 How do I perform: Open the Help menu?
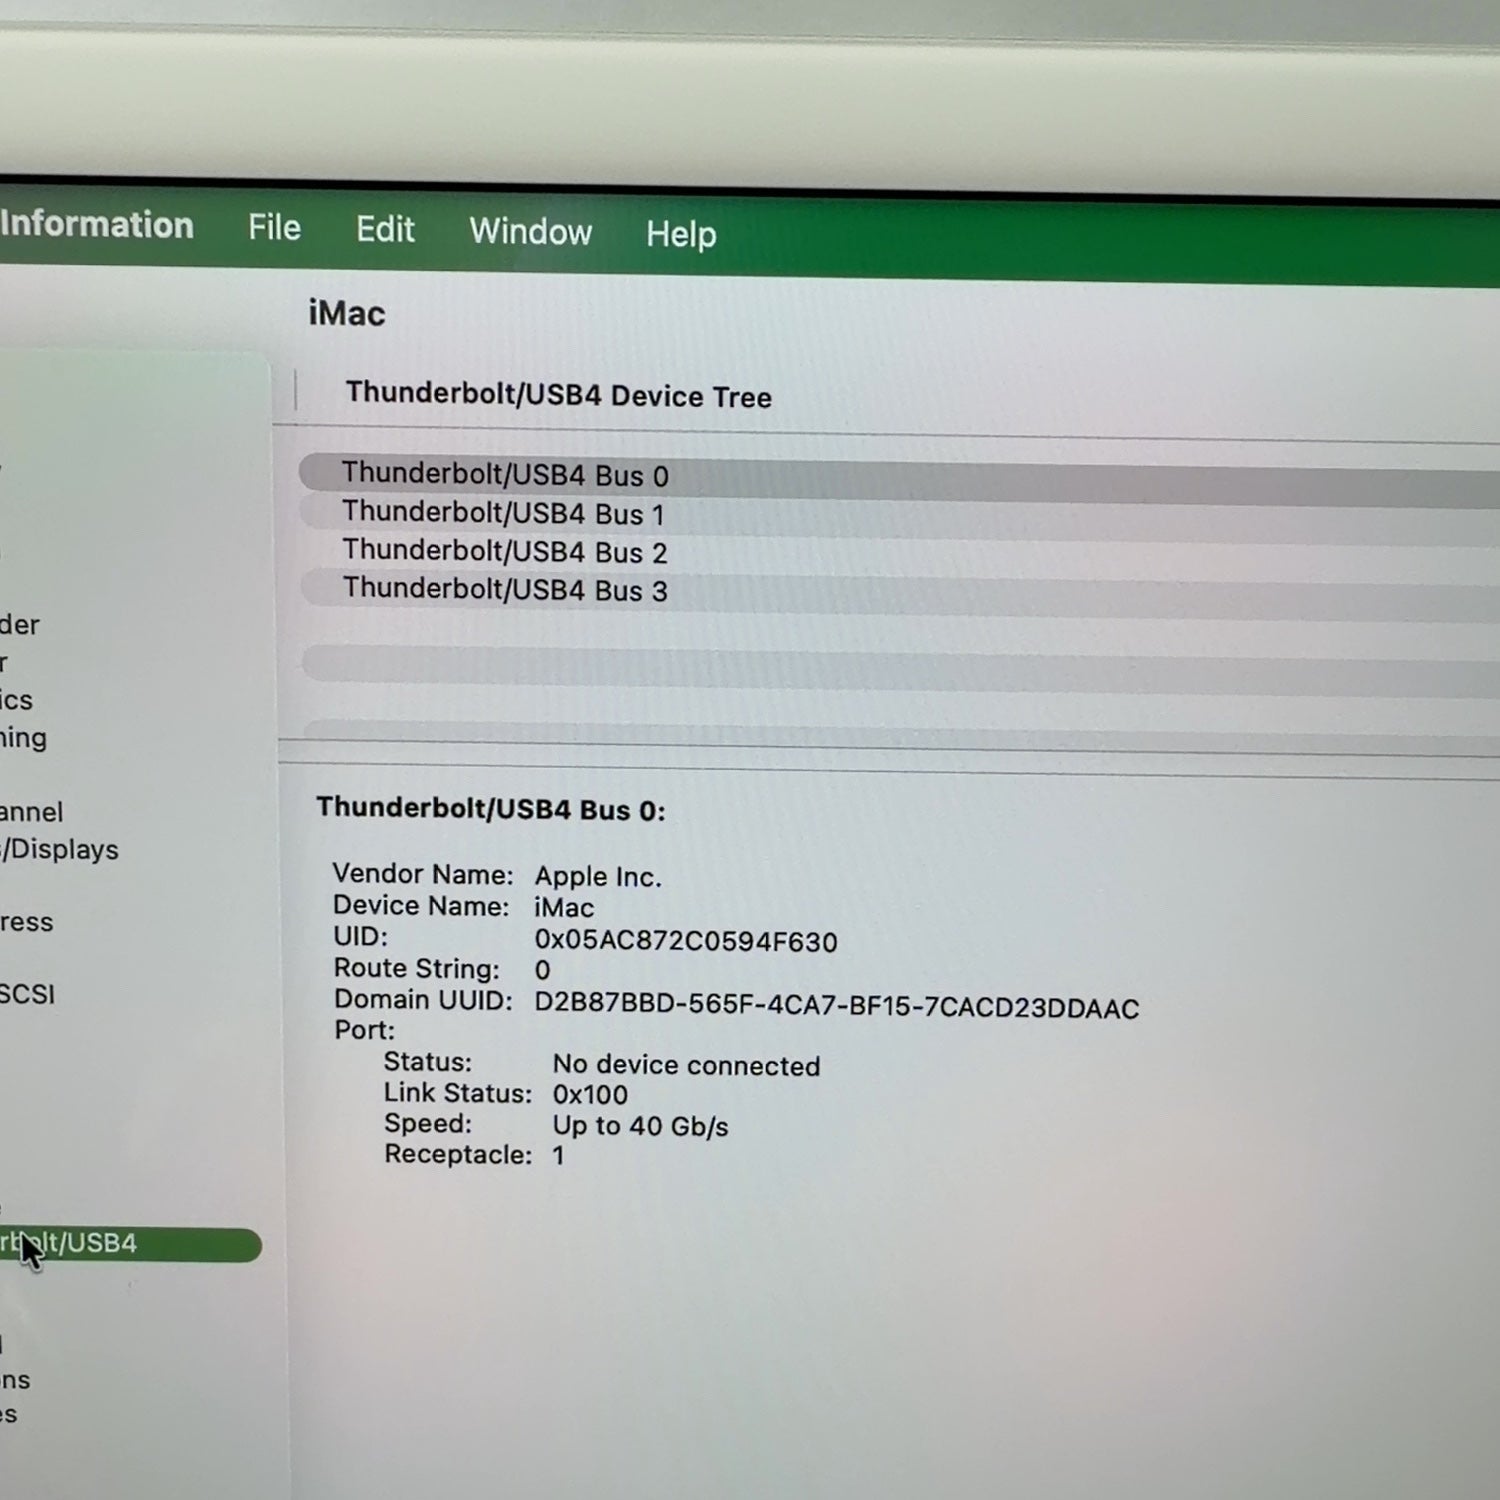[681, 235]
